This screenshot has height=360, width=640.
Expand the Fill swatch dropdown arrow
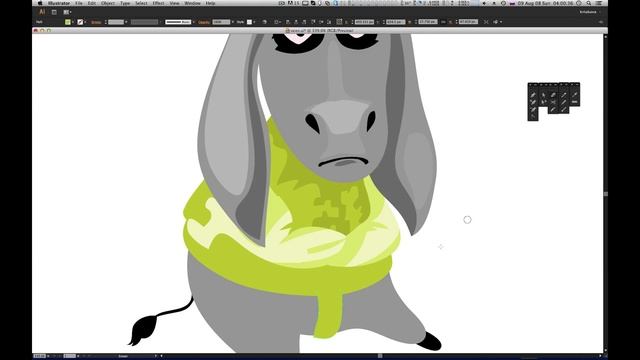[x=73, y=22]
